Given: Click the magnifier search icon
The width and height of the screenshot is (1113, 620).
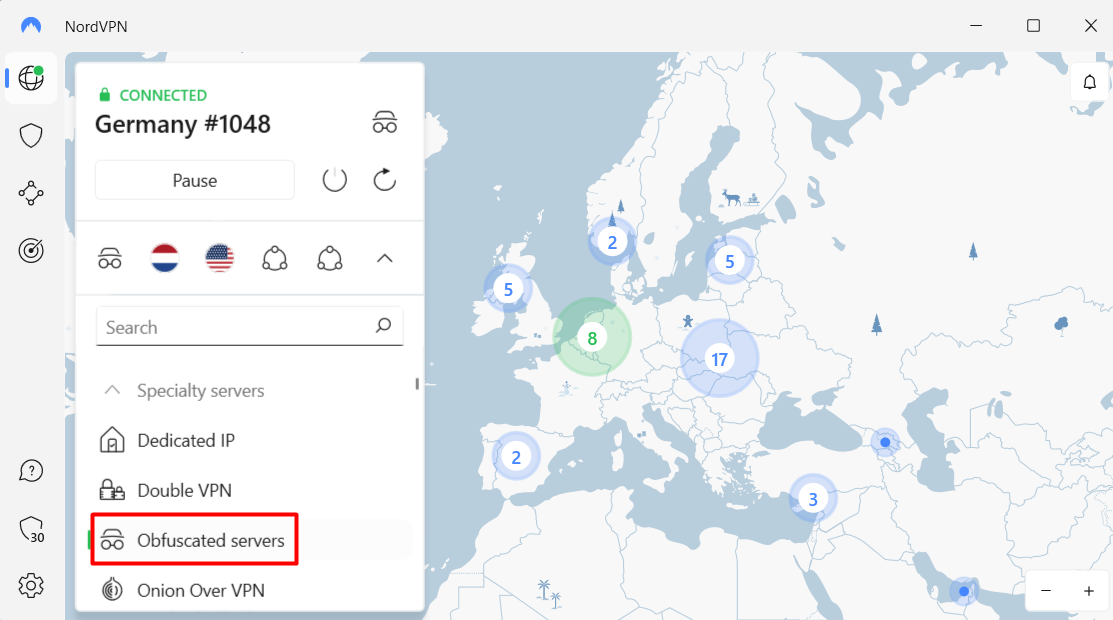Looking at the screenshot, I should coord(383,325).
